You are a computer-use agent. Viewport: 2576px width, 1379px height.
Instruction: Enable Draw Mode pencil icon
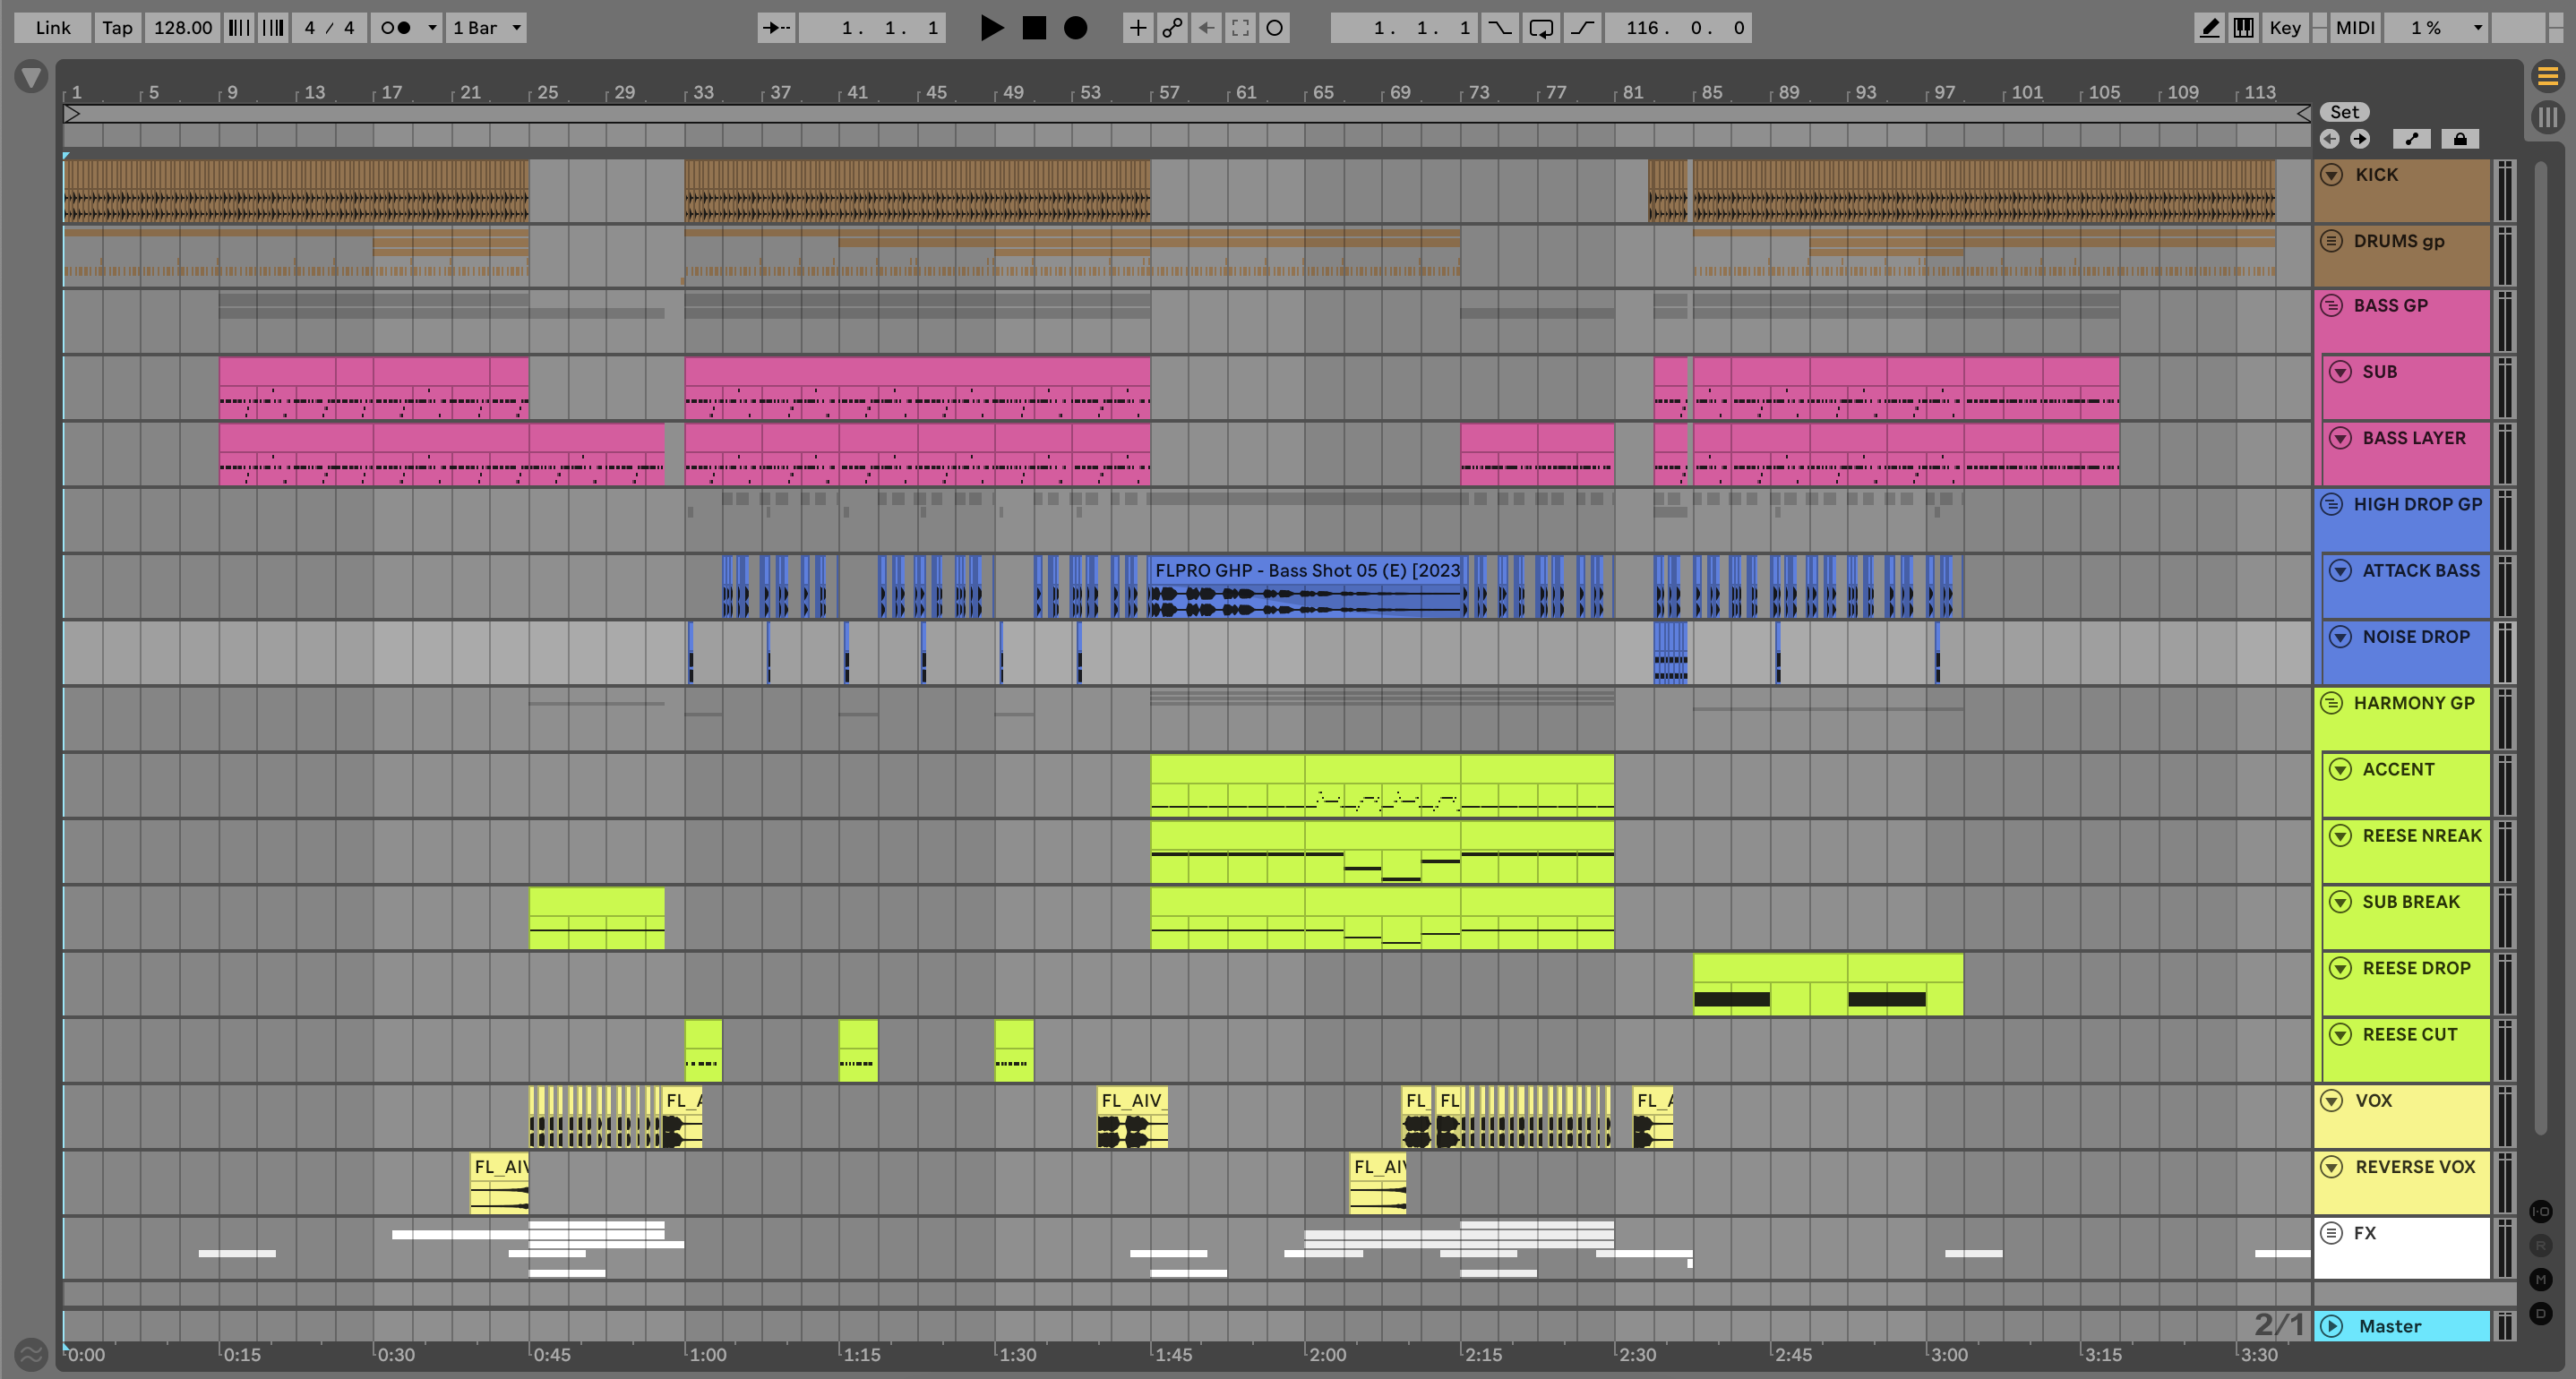click(2209, 28)
